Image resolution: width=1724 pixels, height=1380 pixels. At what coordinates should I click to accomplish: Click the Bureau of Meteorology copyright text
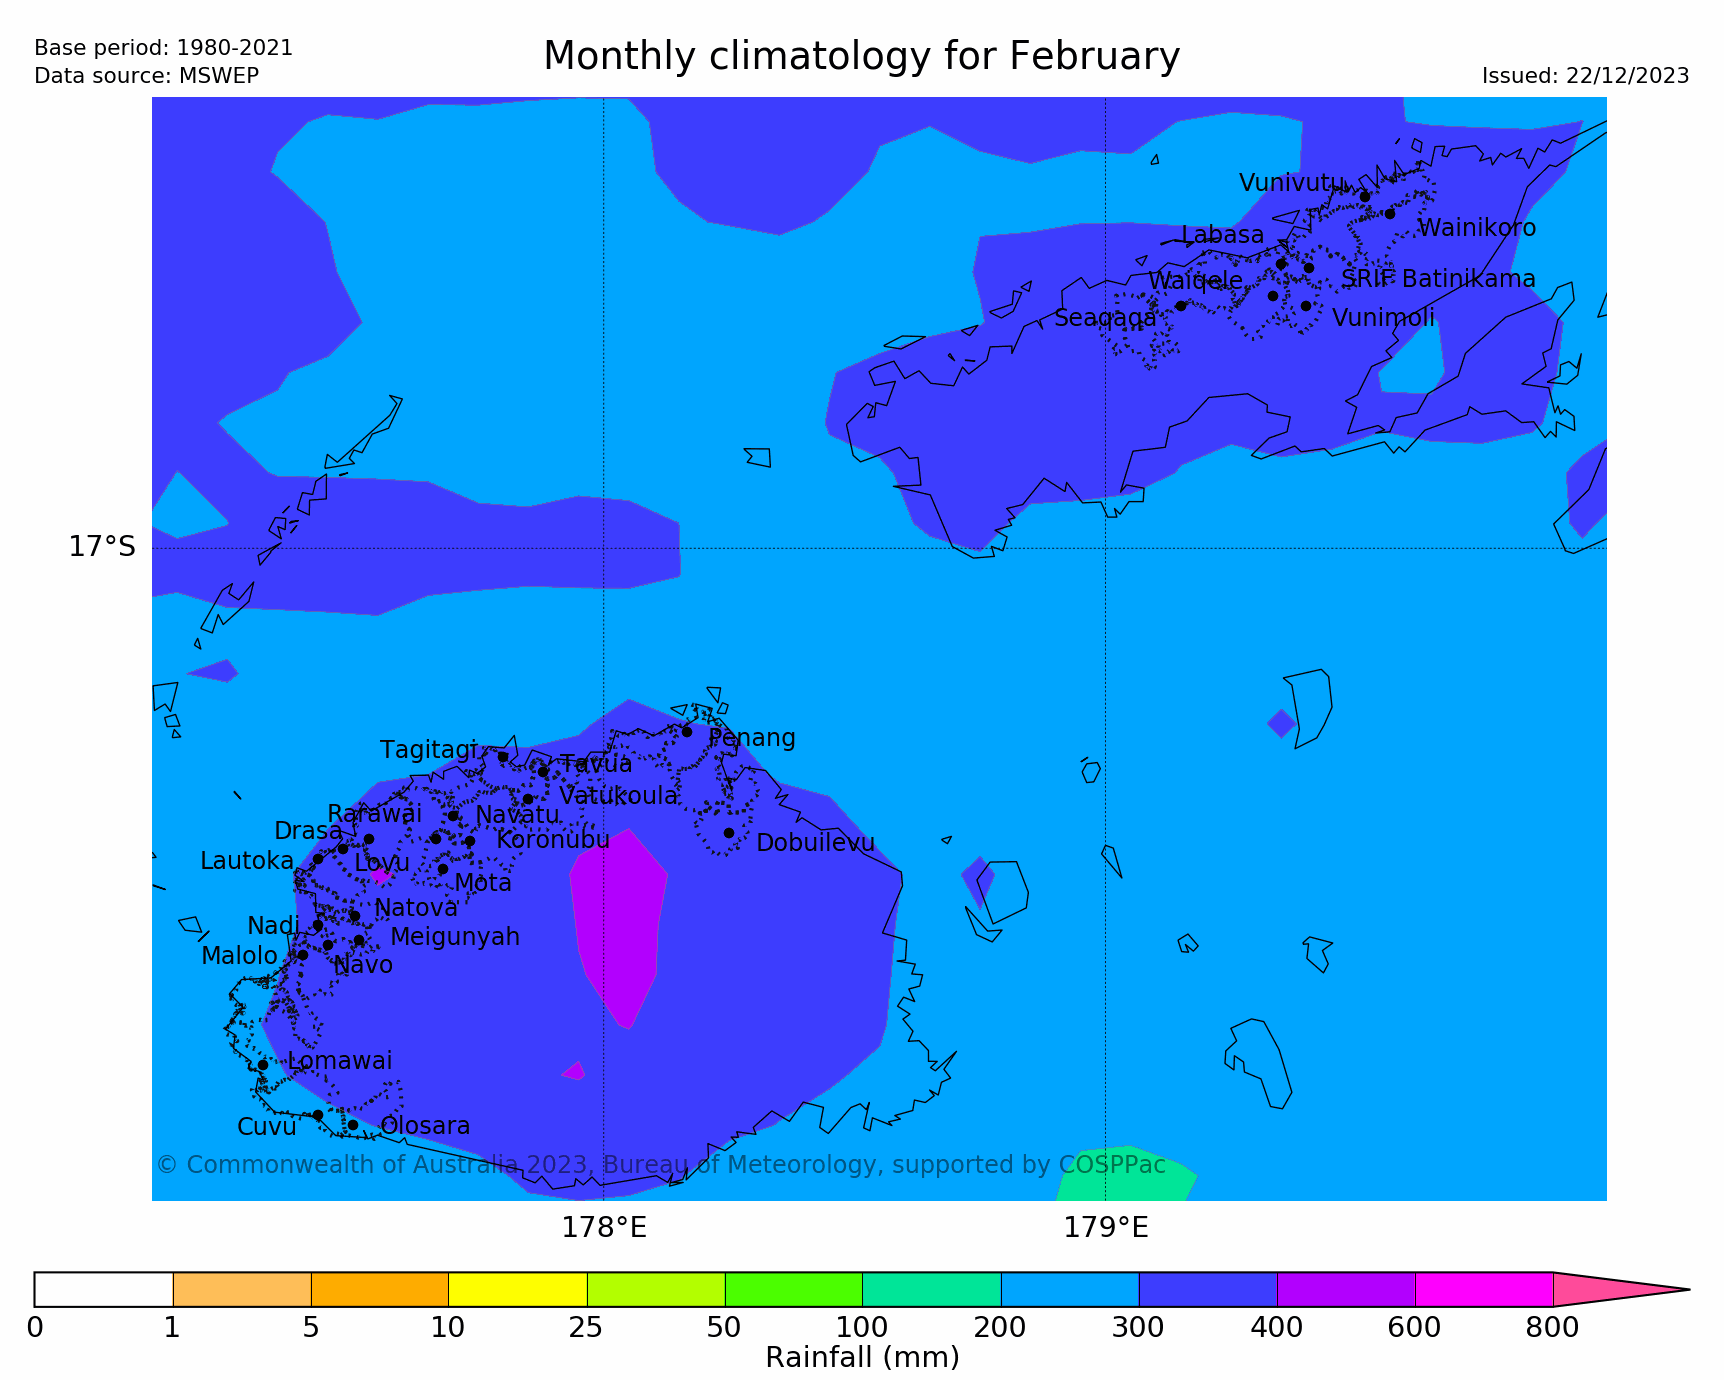click(x=661, y=1165)
